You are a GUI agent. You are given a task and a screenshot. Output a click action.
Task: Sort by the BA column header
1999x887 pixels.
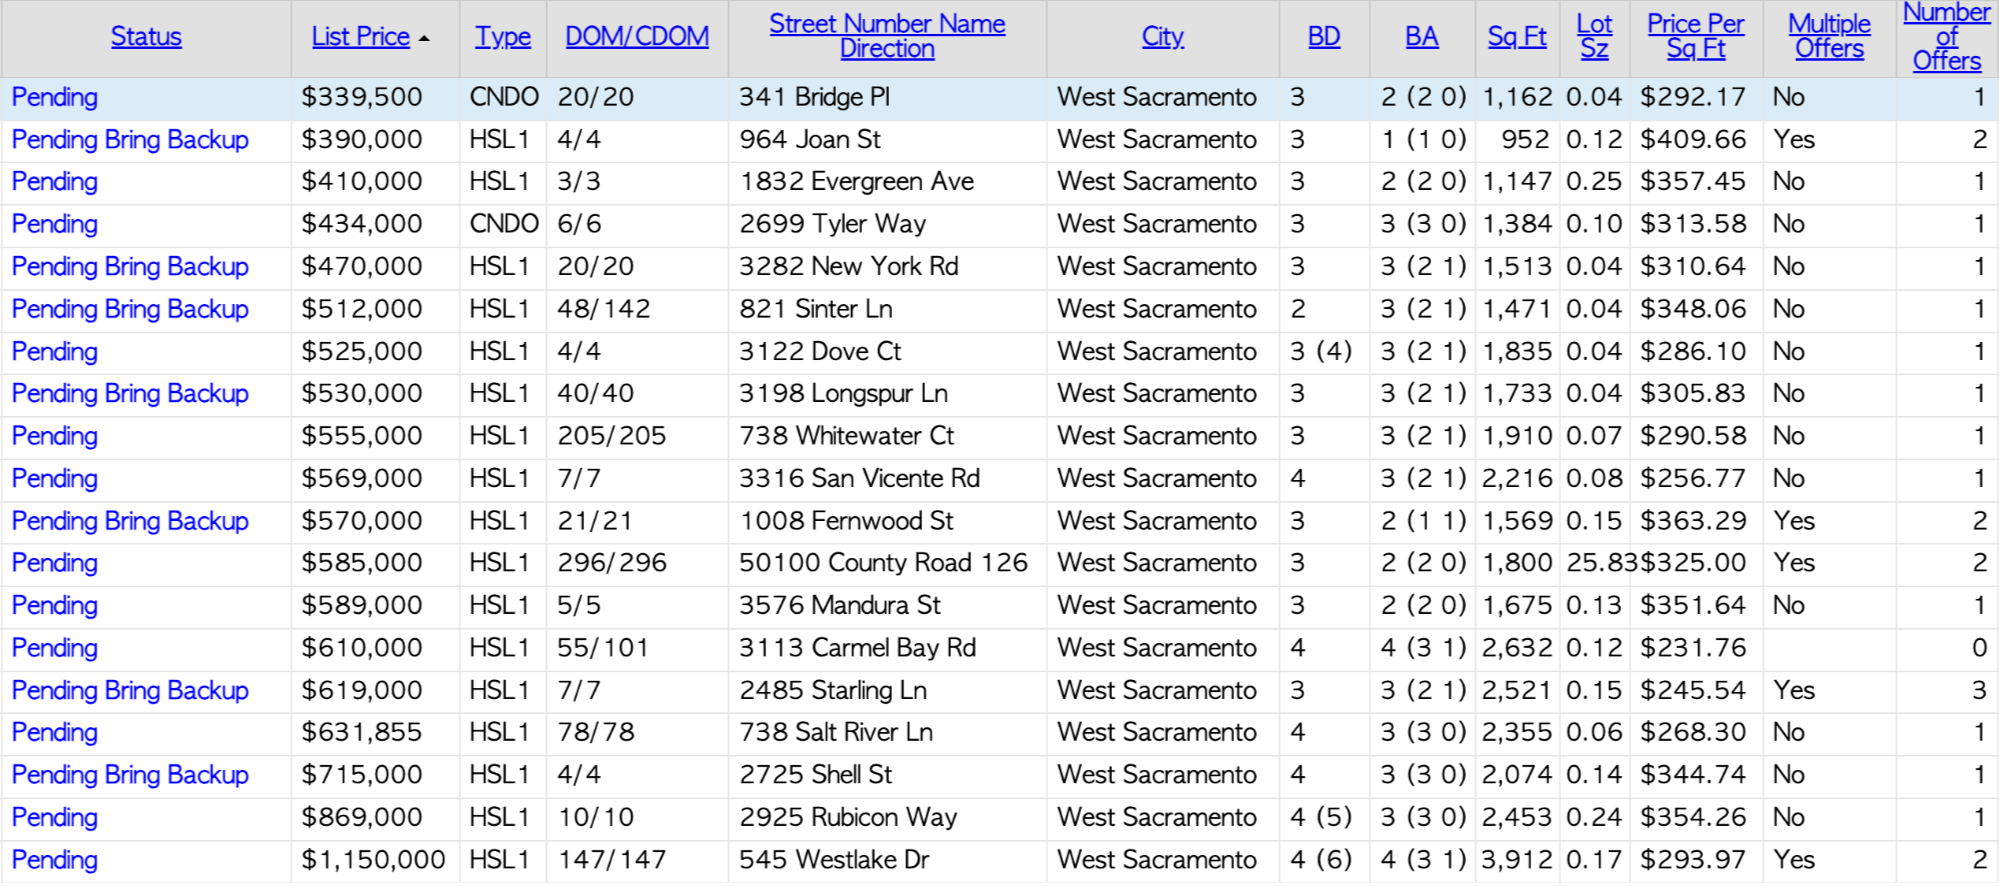click(1421, 37)
